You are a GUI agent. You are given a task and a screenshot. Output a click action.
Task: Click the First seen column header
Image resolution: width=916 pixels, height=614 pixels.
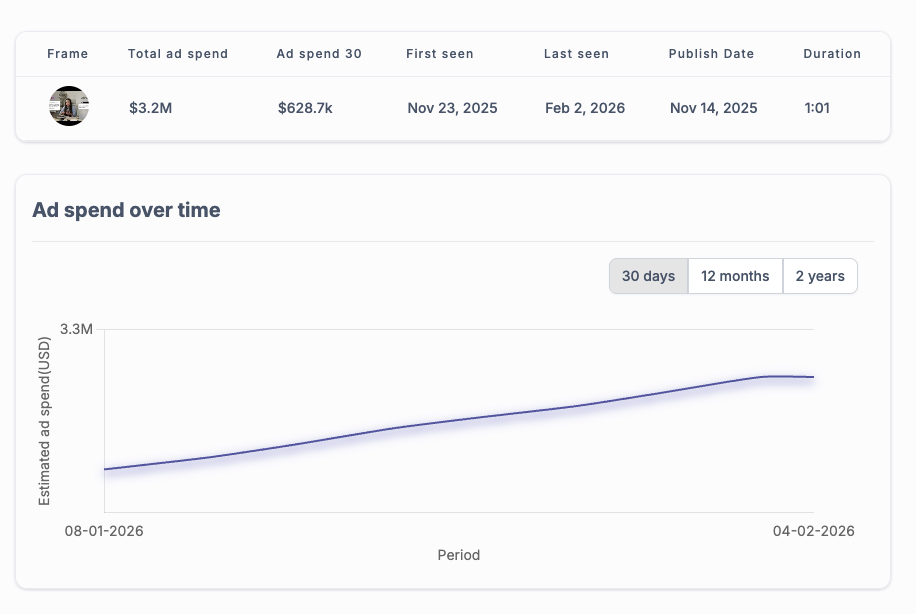(x=440, y=54)
